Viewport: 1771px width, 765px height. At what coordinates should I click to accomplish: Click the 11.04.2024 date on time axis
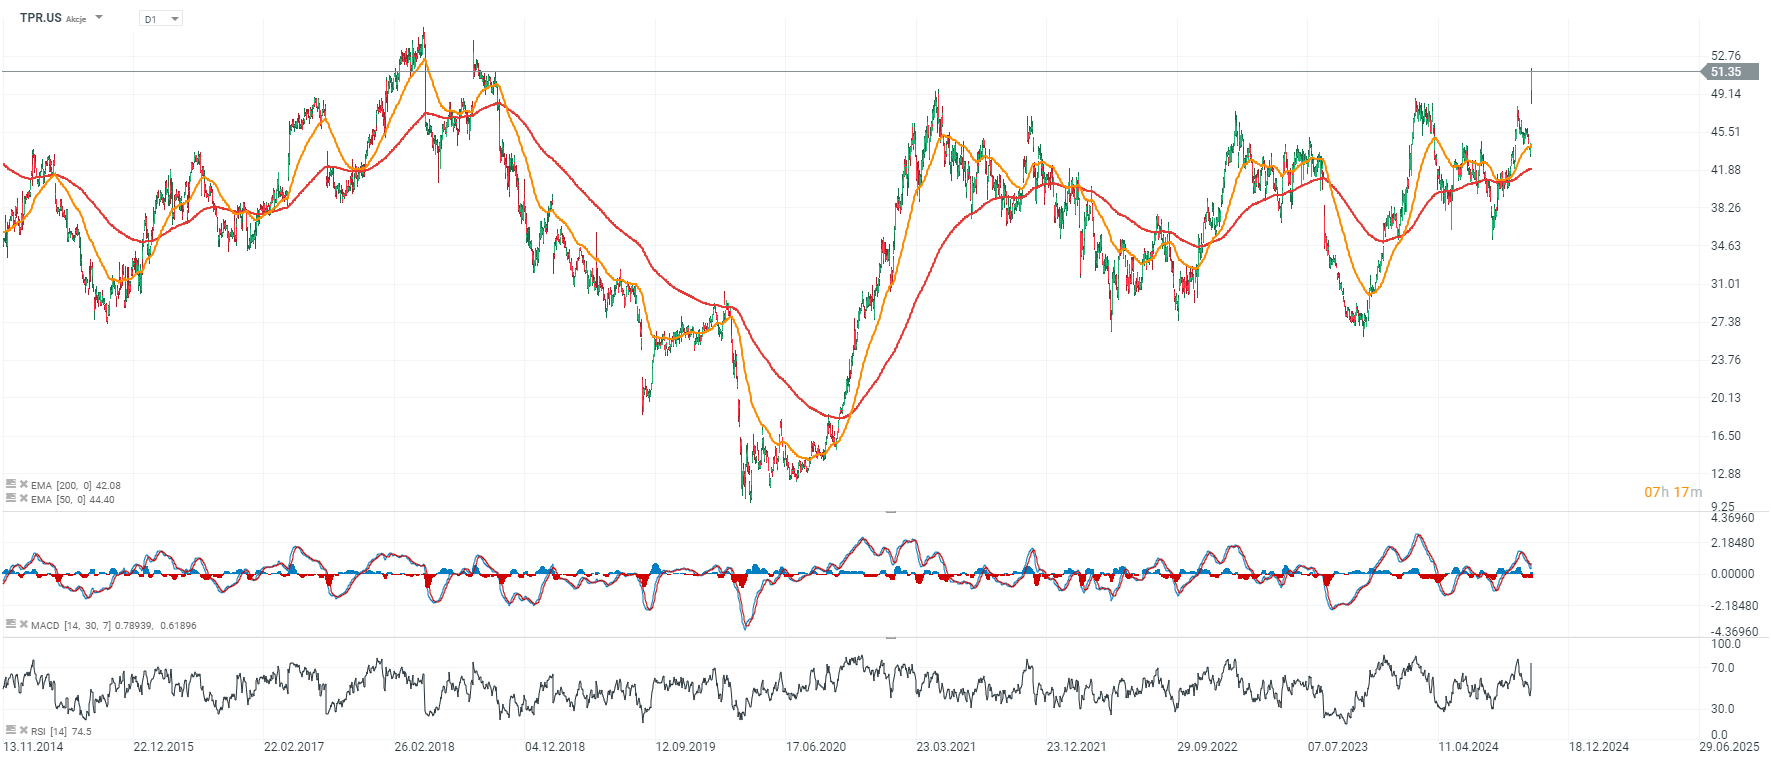pyautogui.click(x=1468, y=747)
